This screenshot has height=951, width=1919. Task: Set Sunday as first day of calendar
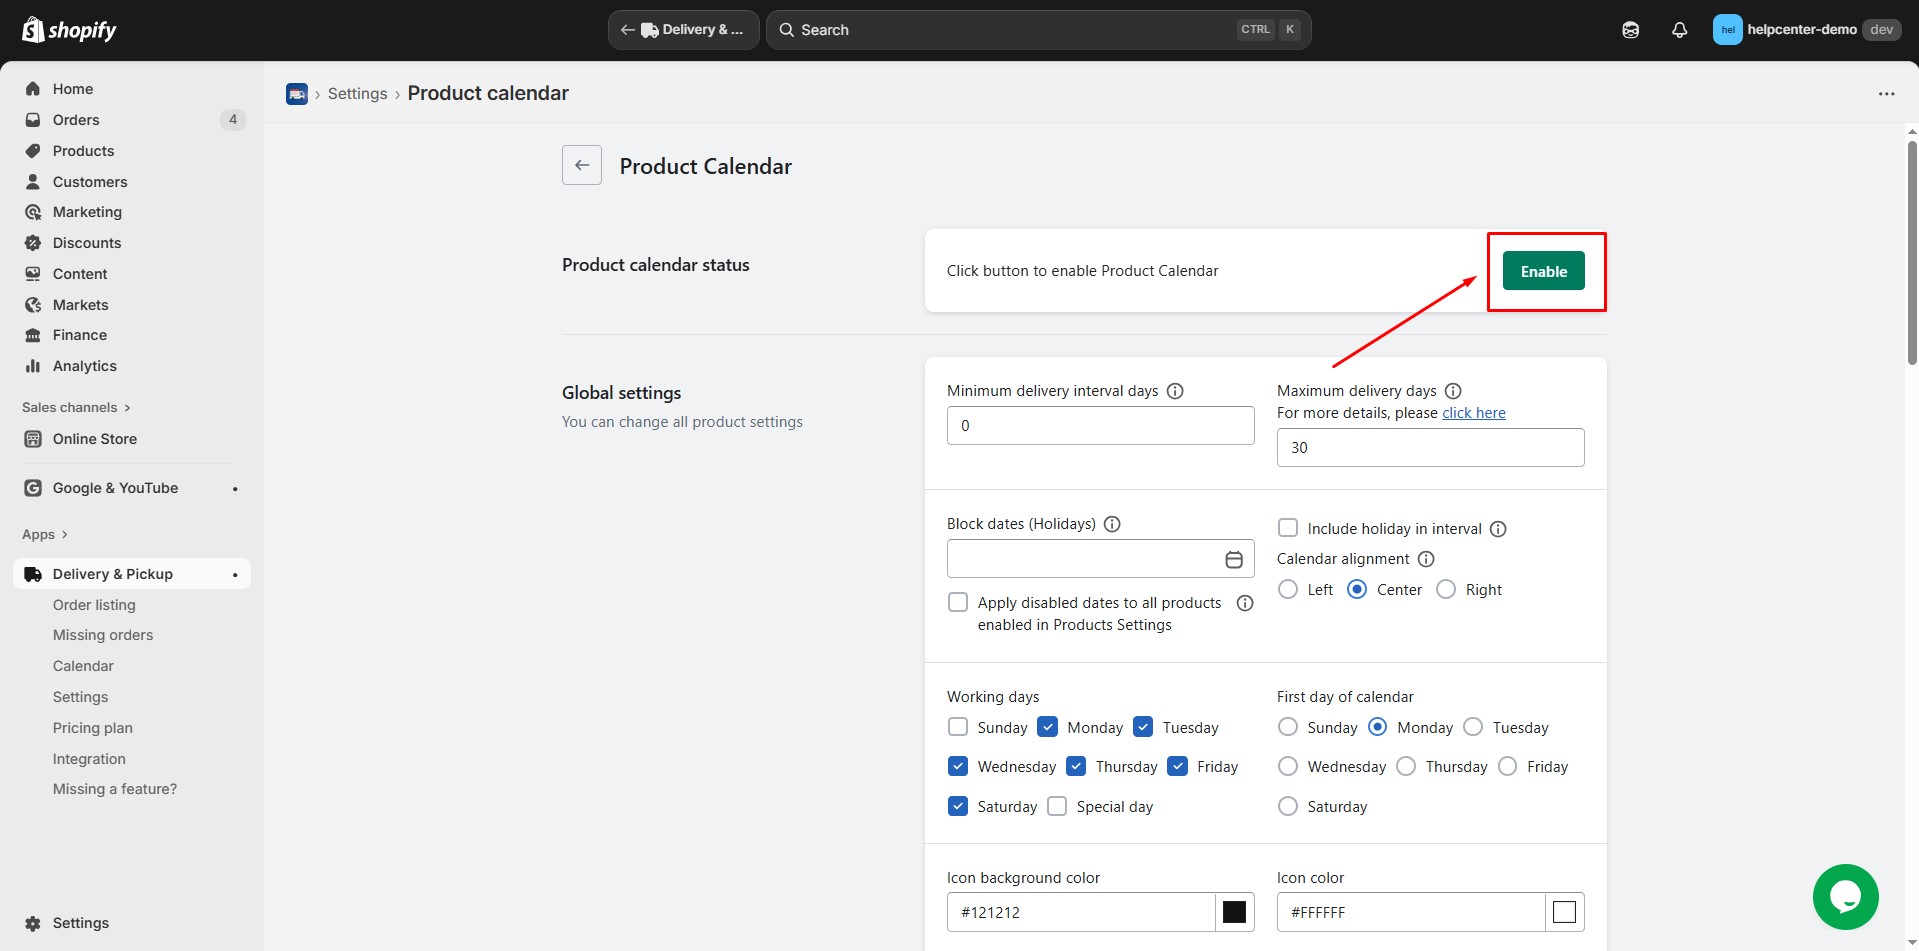pyautogui.click(x=1287, y=727)
